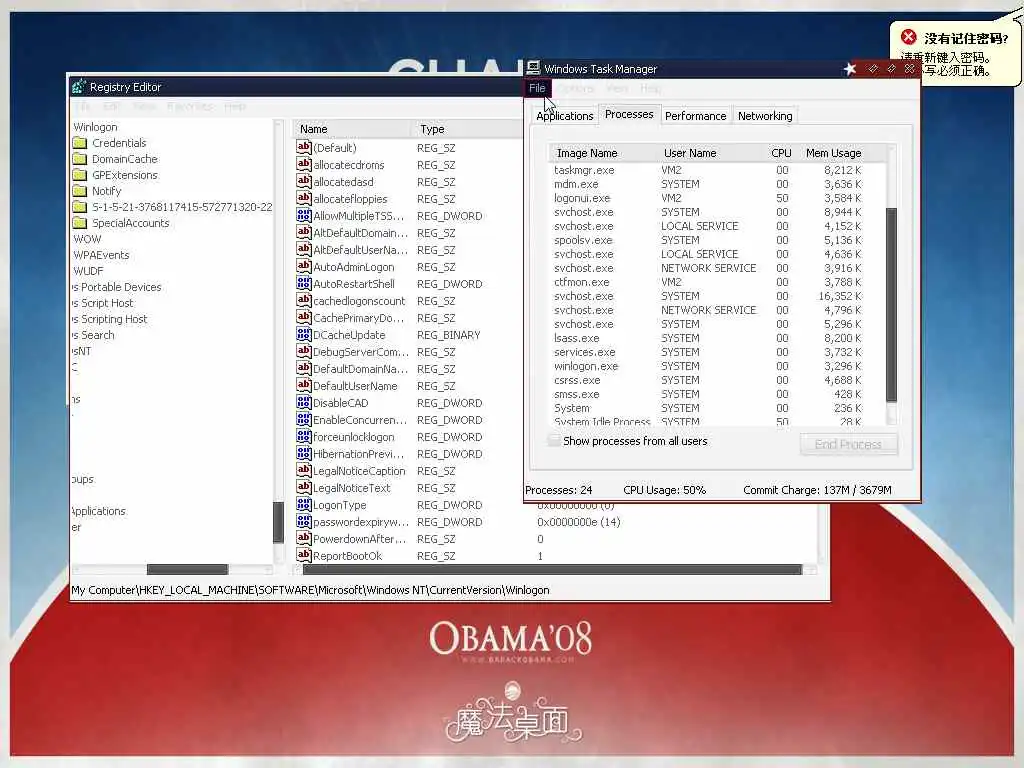The height and width of the screenshot is (768, 1024).
Task: Click the forceunlocklogon DWORD icon
Action: point(304,436)
